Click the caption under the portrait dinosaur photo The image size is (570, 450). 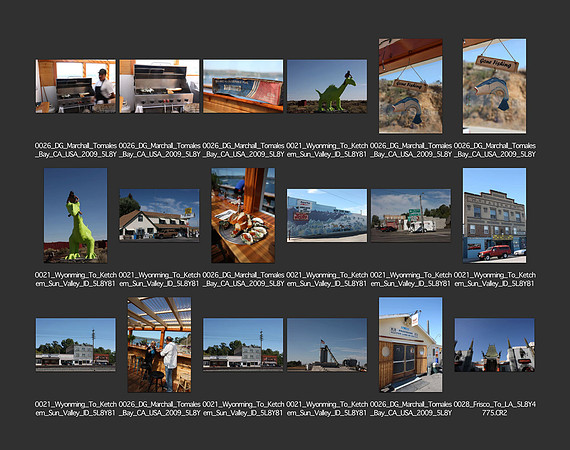point(76,279)
